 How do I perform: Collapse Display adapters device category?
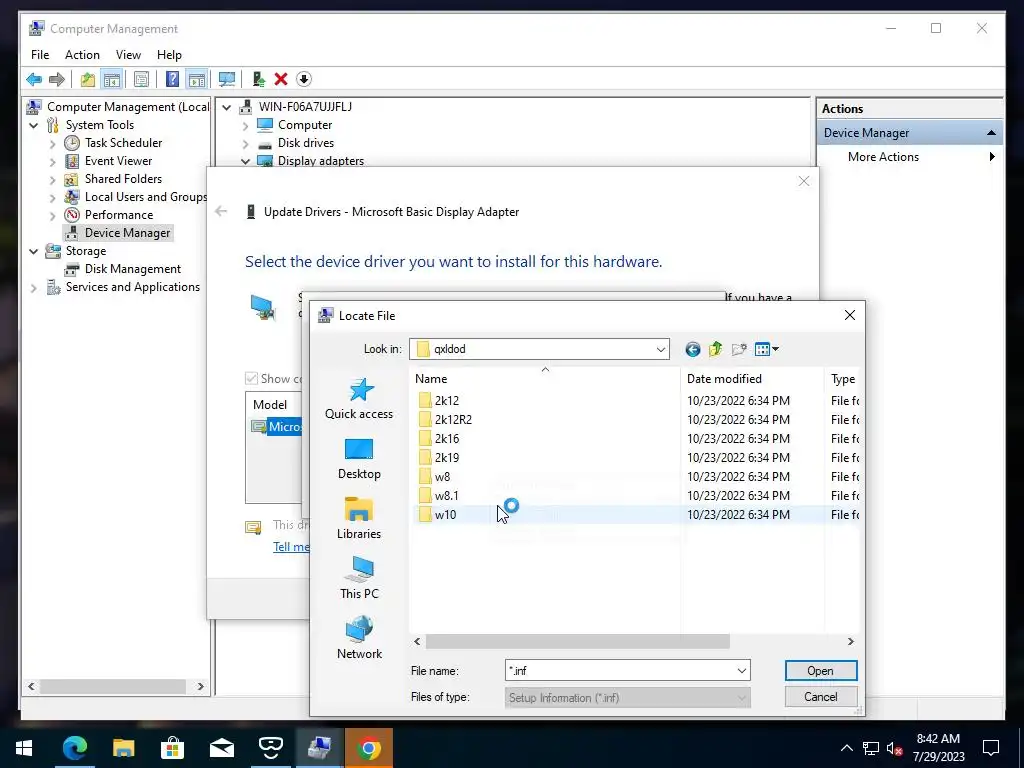tap(246, 161)
